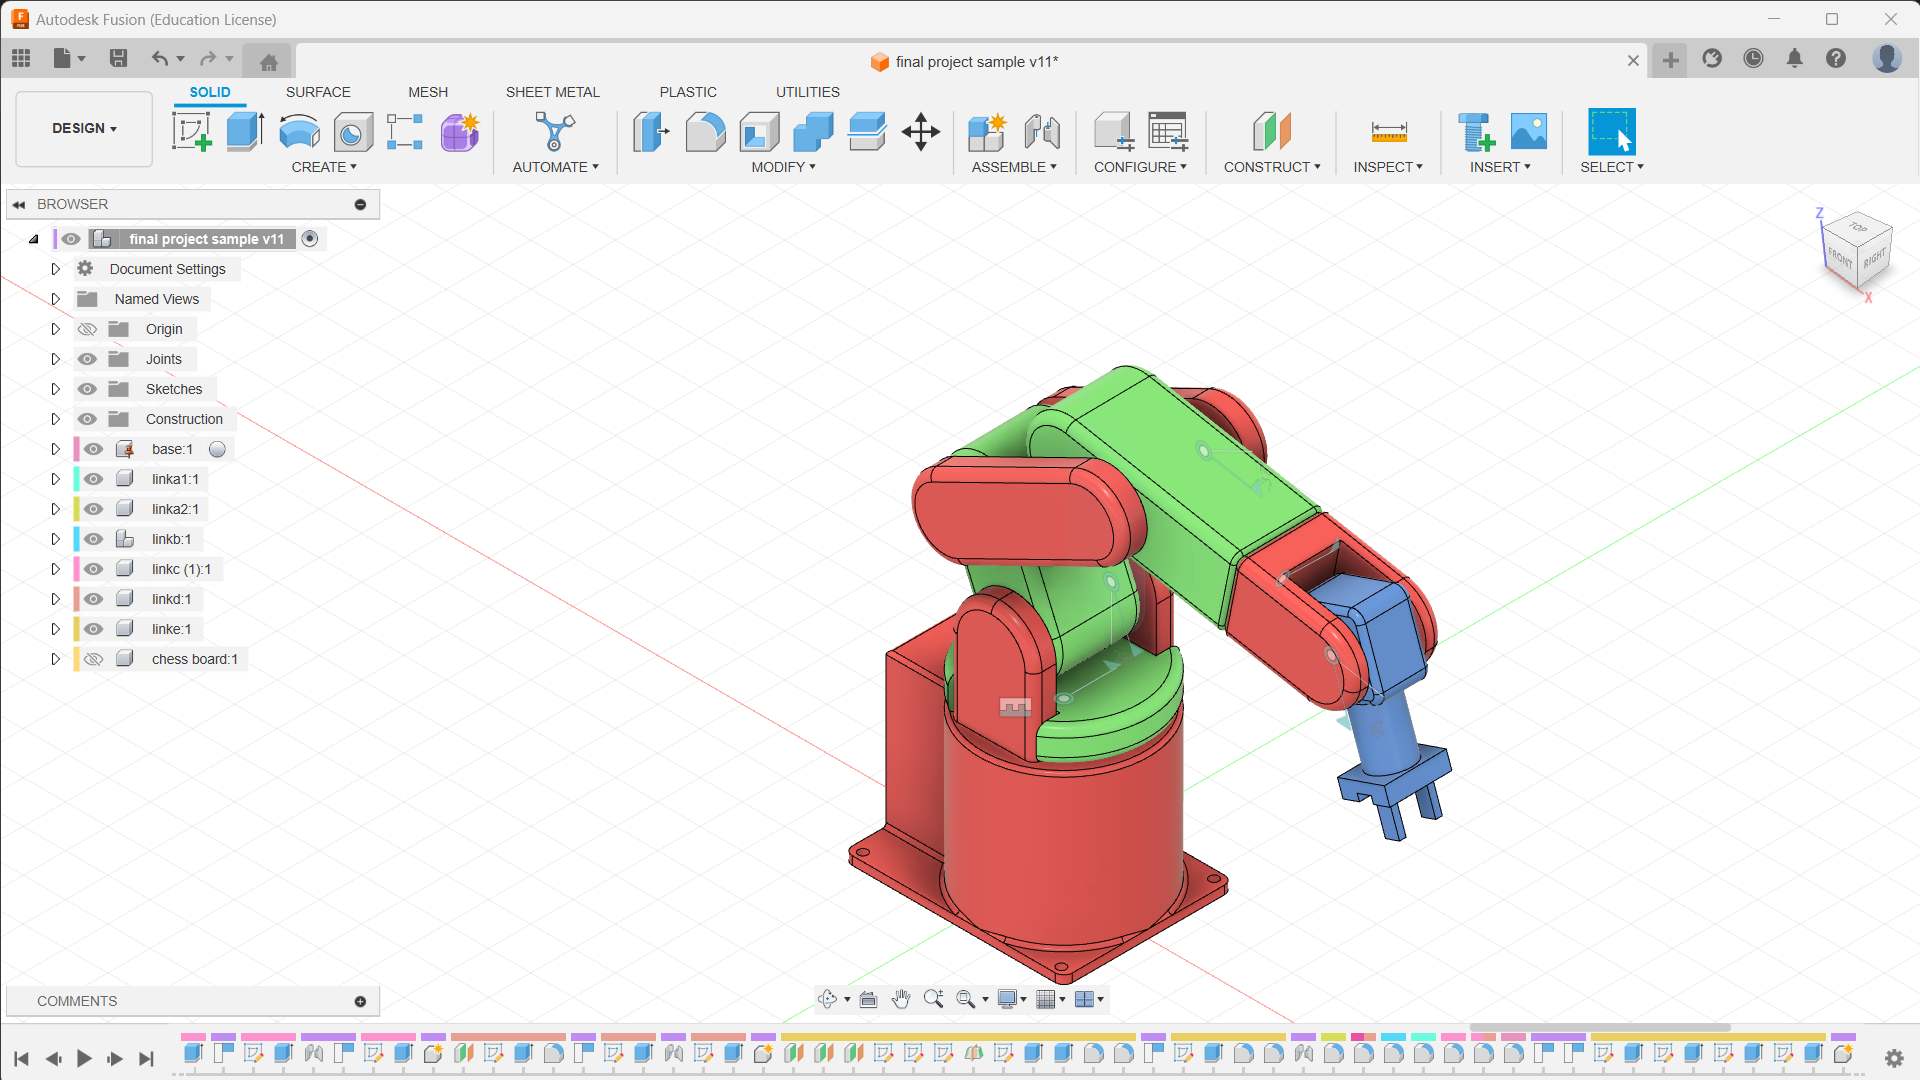Click the ViewCube FRONT face
The width and height of the screenshot is (1920, 1080).
point(1840,257)
